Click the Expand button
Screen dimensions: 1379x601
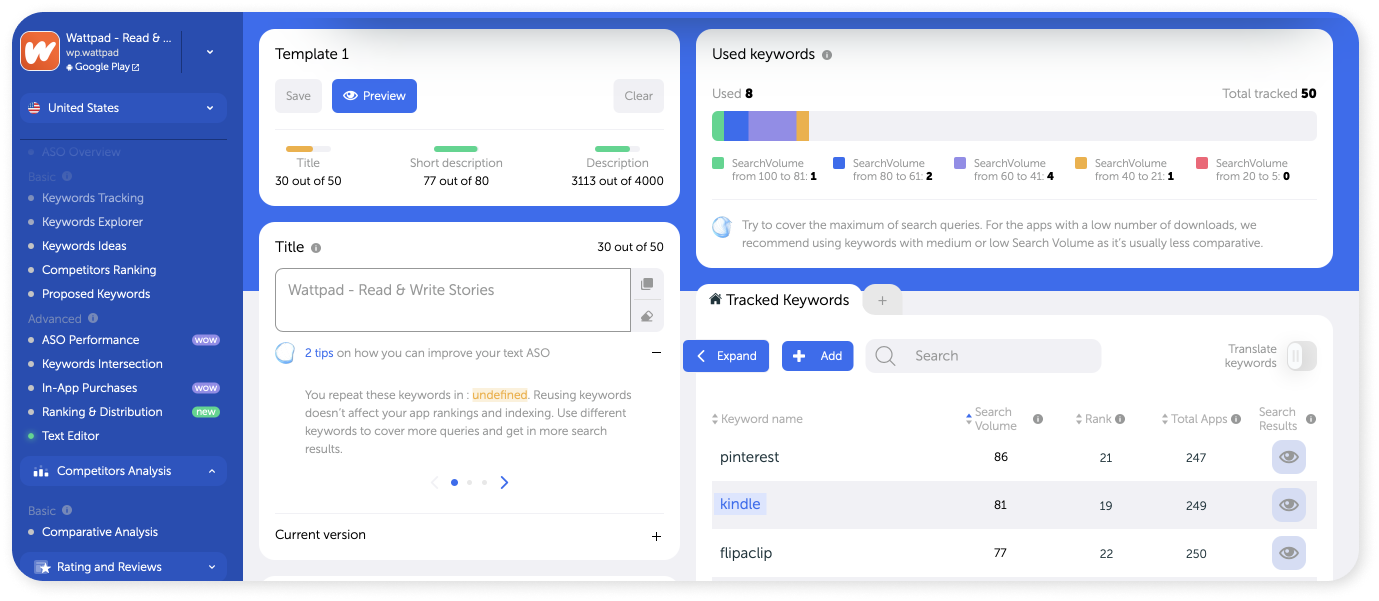(x=726, y=356)
